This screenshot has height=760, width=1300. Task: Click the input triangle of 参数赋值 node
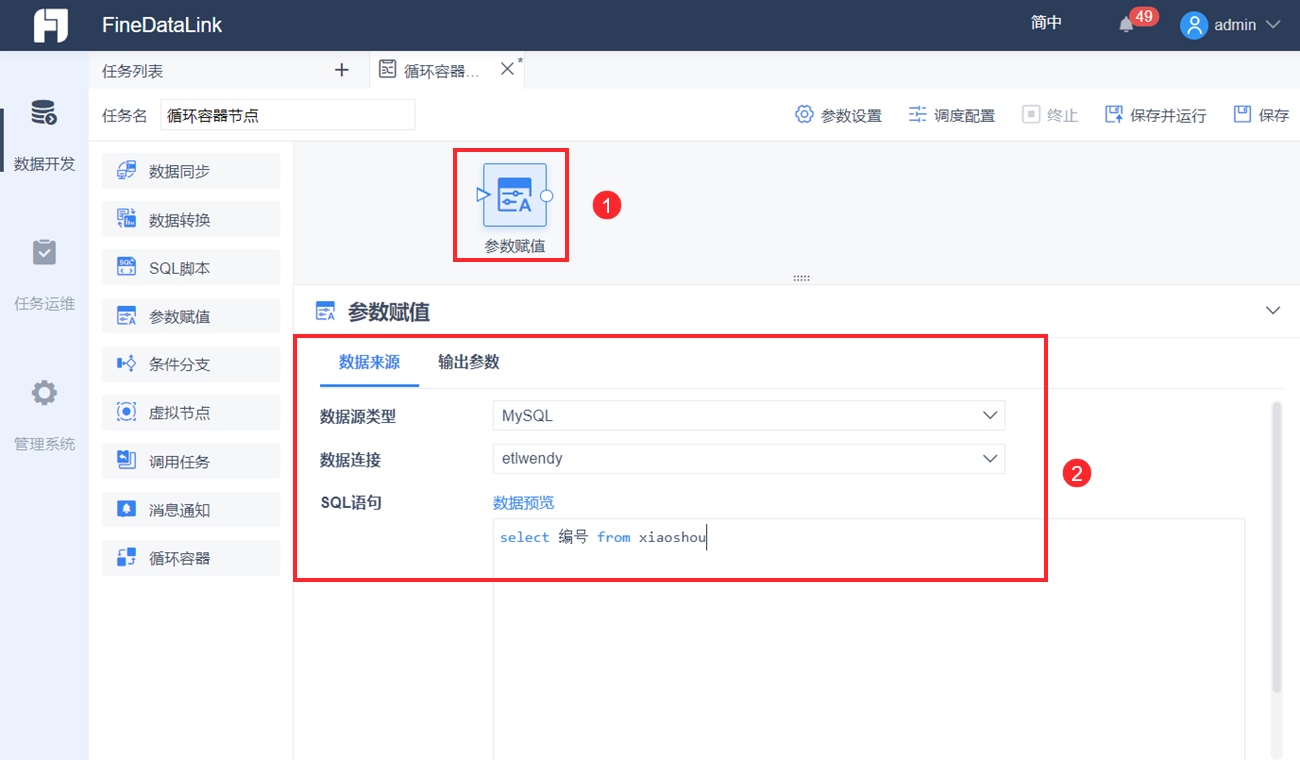tap(483, 195)
